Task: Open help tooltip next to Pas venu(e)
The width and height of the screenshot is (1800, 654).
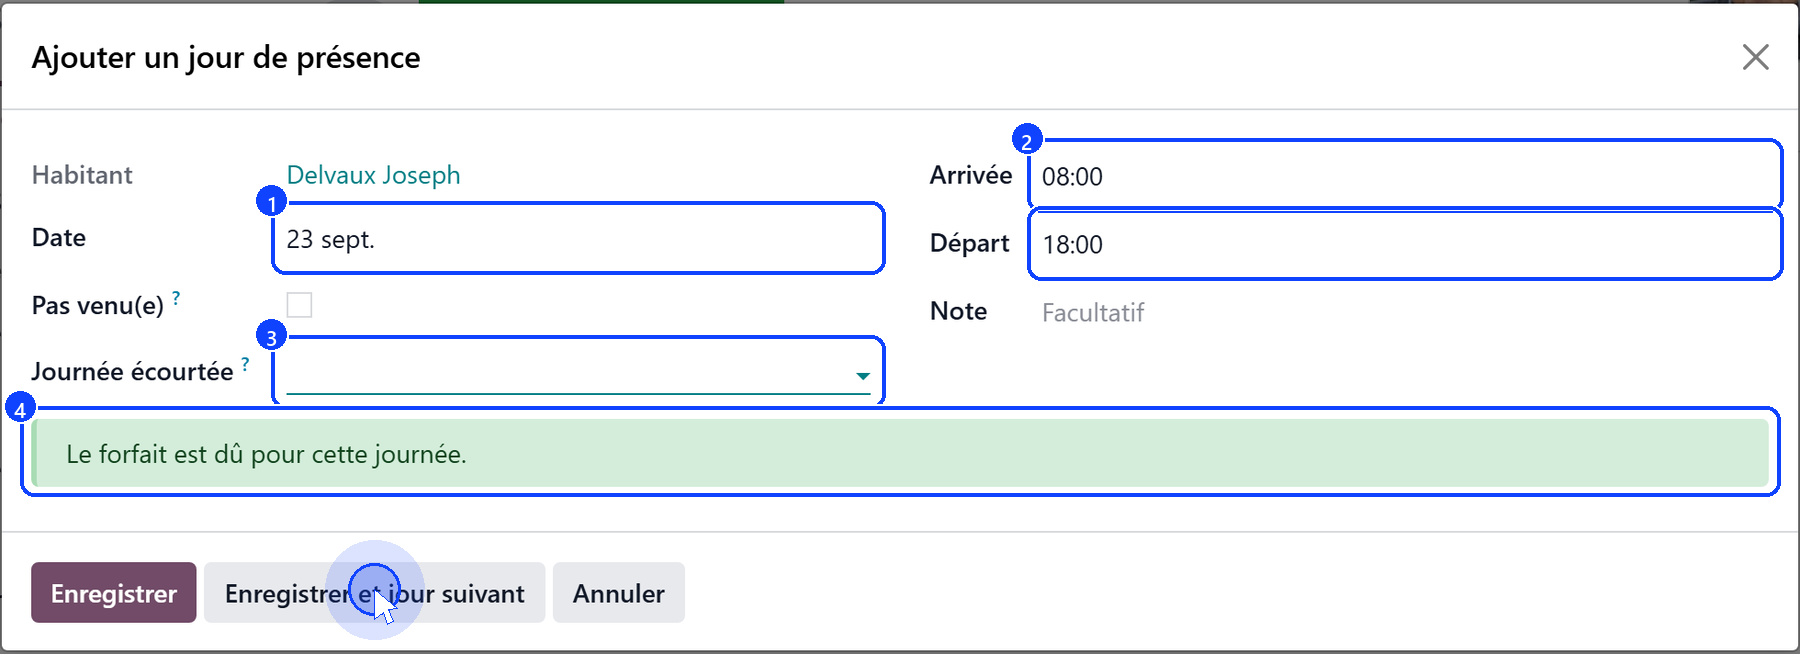Action: [176, 297]
